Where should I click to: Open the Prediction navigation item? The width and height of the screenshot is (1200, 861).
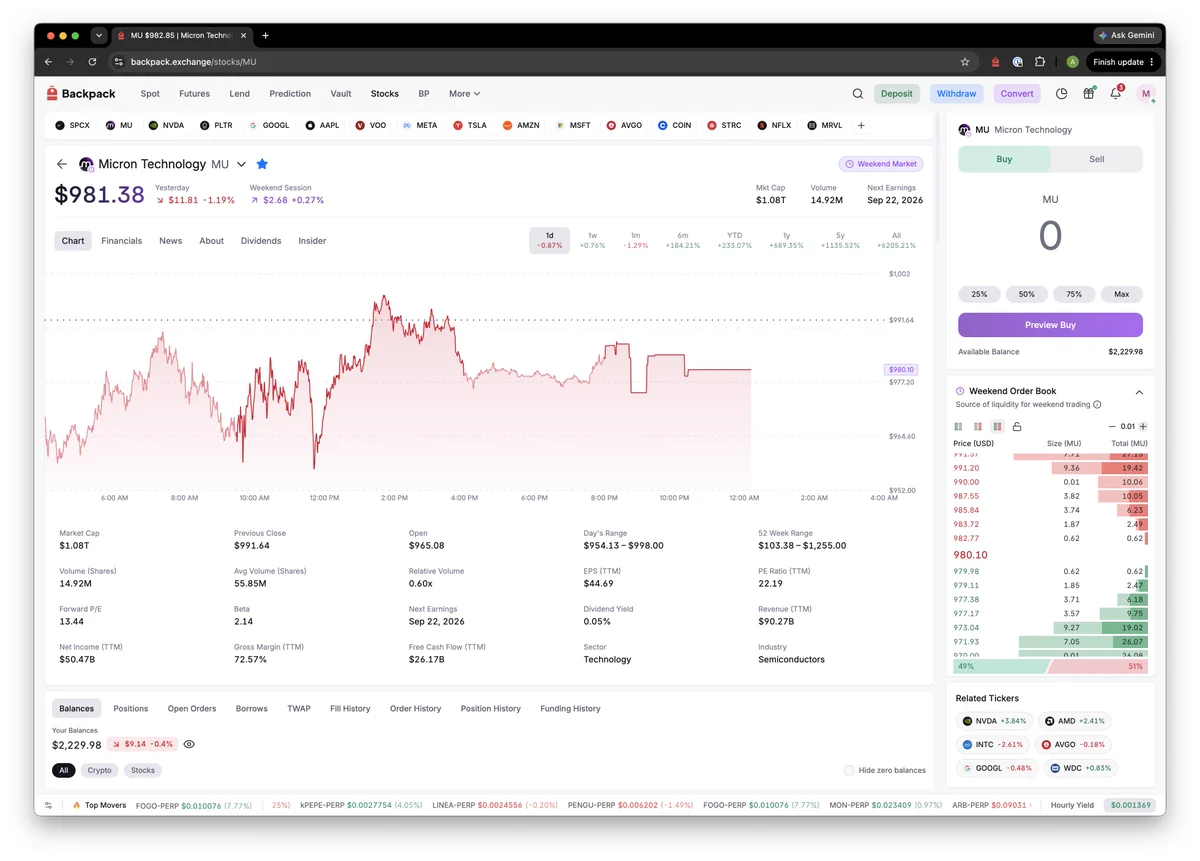[x=290, y=94]
